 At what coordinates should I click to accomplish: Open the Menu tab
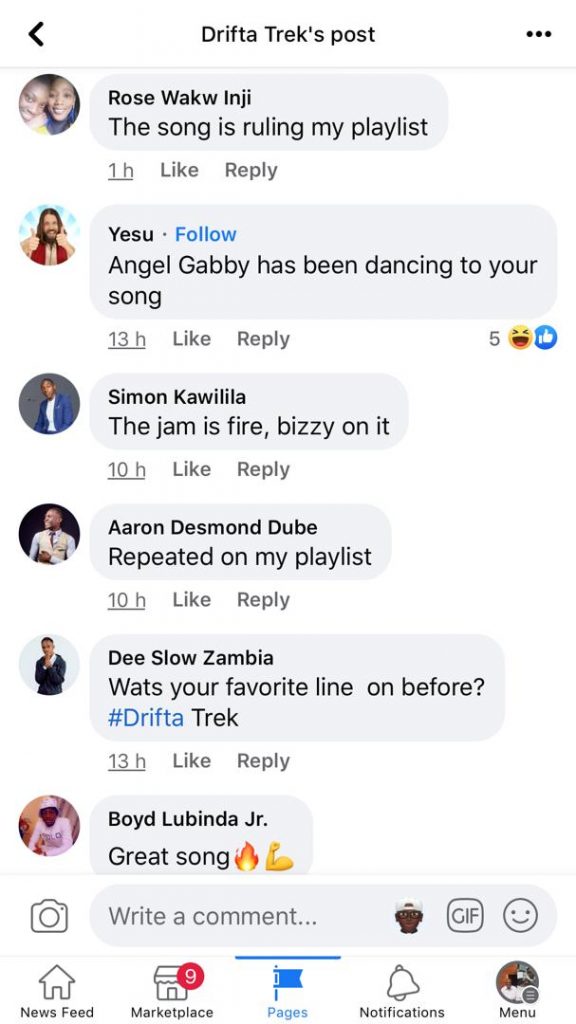click(517, 991)
